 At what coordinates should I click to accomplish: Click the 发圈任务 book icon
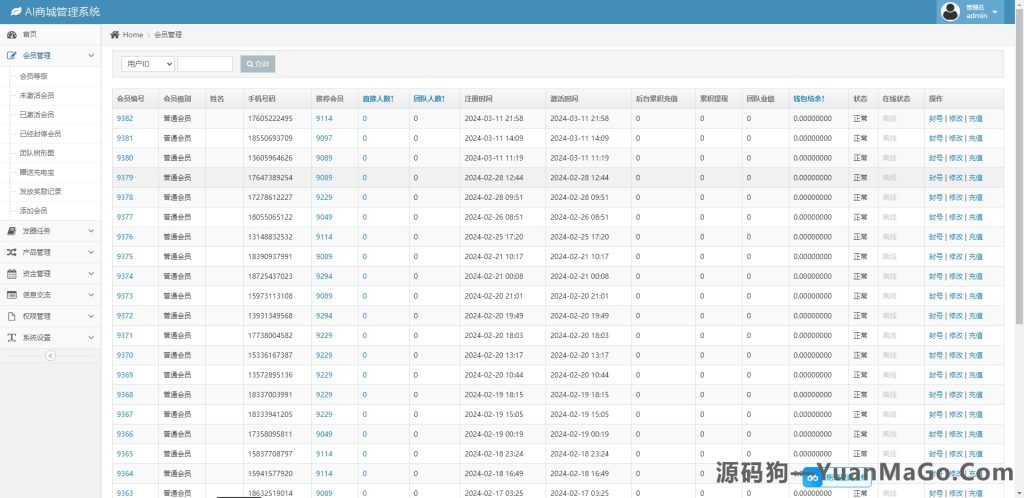11,231
